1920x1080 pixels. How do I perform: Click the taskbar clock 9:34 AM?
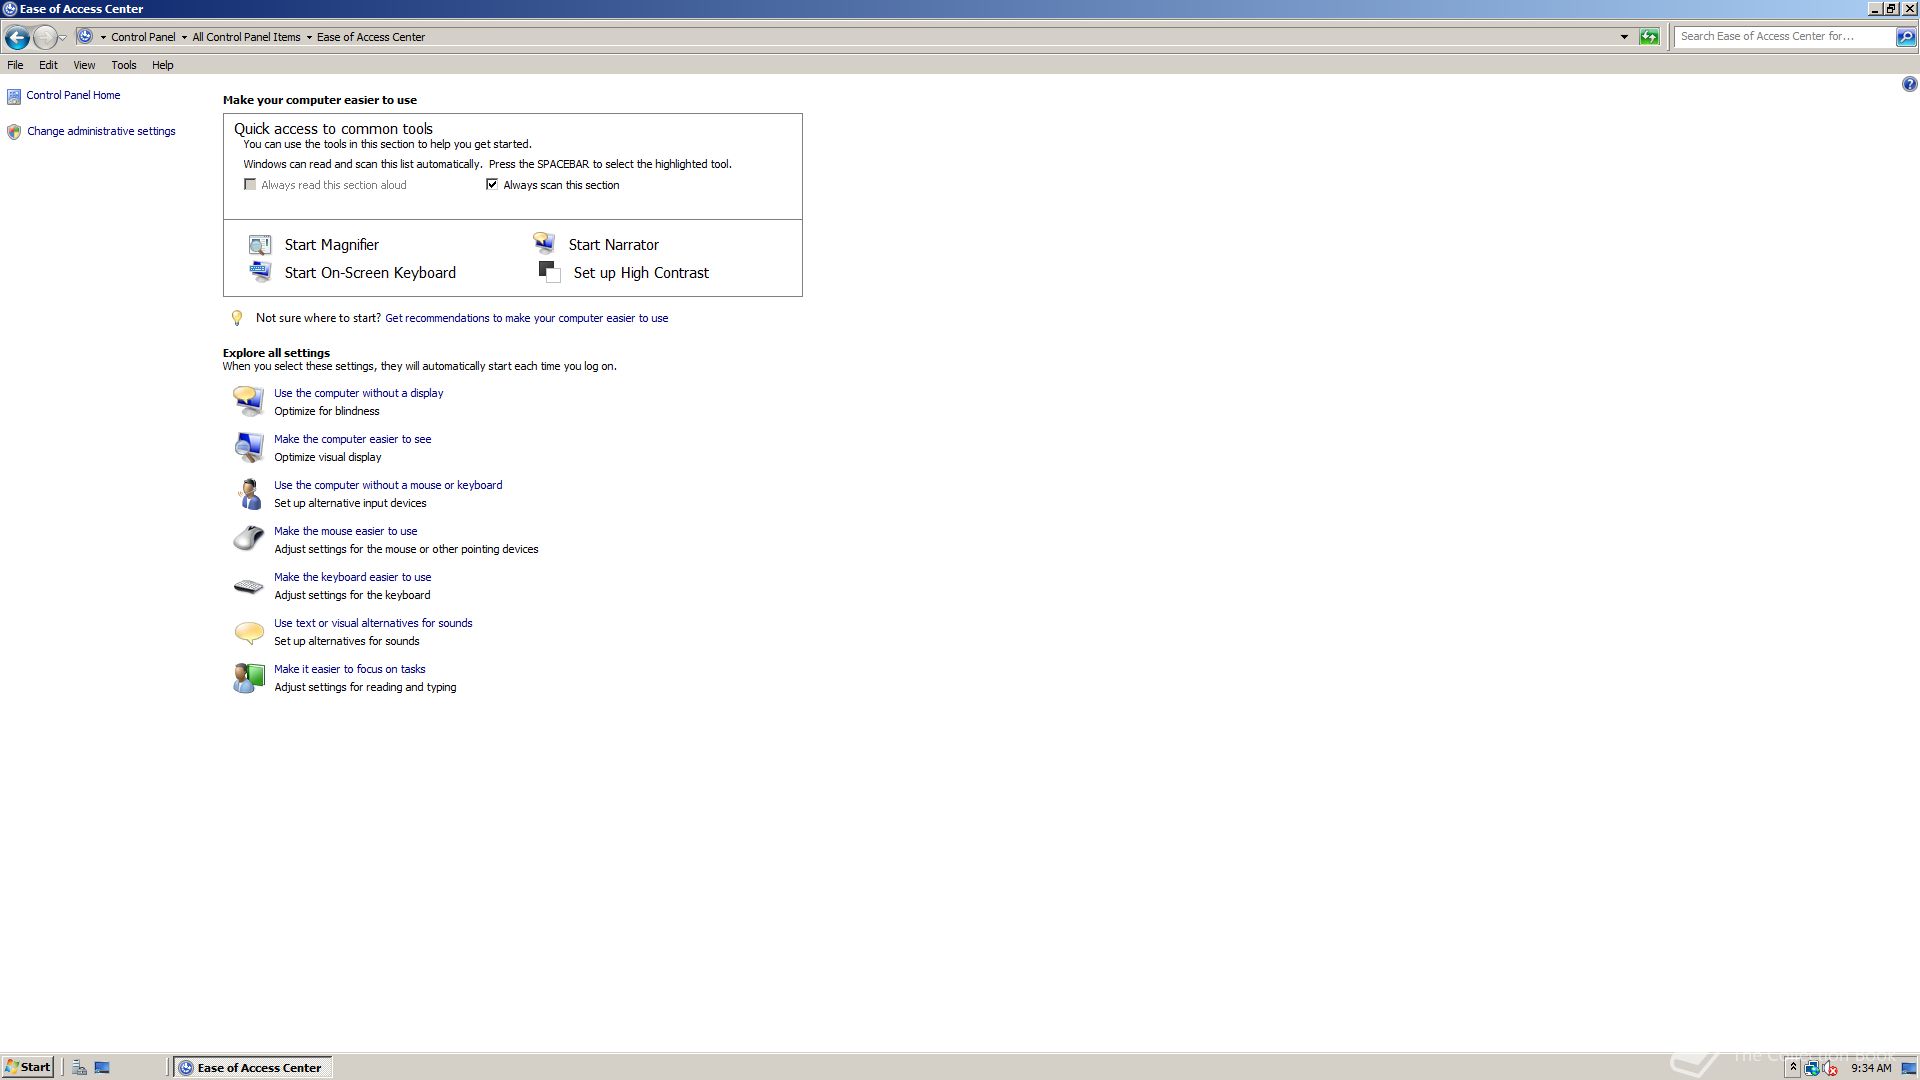point(1871,1068)
